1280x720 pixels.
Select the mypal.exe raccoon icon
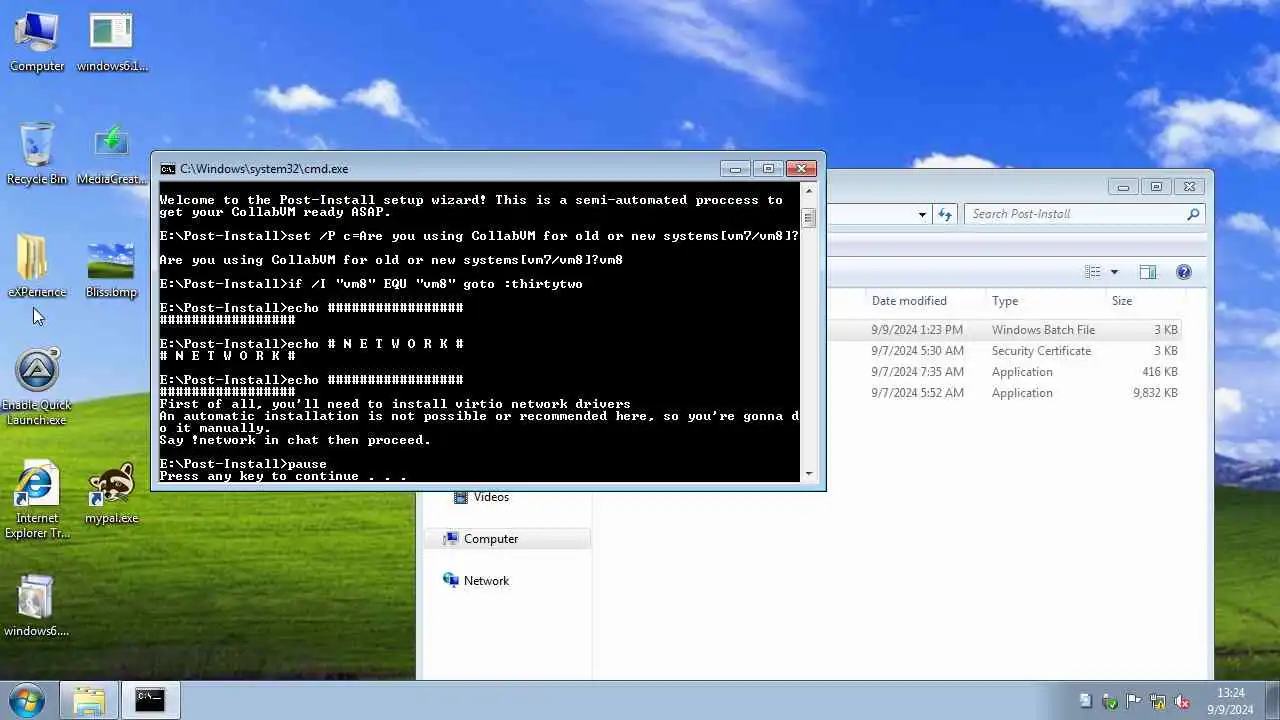(x=111, y=493)
